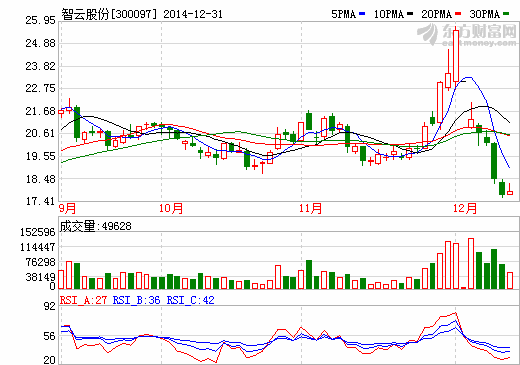Image resolution: width=520 pixels, height=365 pixels.
Task: Click the RSI_A:27 indicator label
Action: [83, 300]
